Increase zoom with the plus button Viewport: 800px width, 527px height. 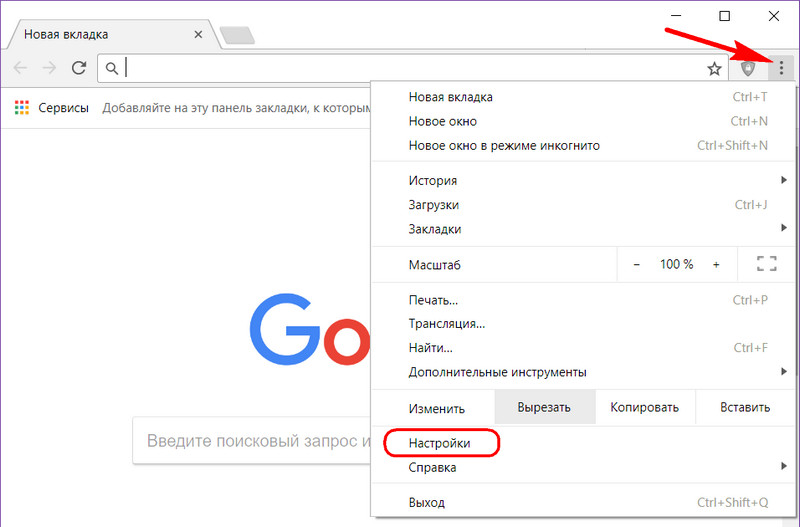pyautogui.click(x=716, y=264)
